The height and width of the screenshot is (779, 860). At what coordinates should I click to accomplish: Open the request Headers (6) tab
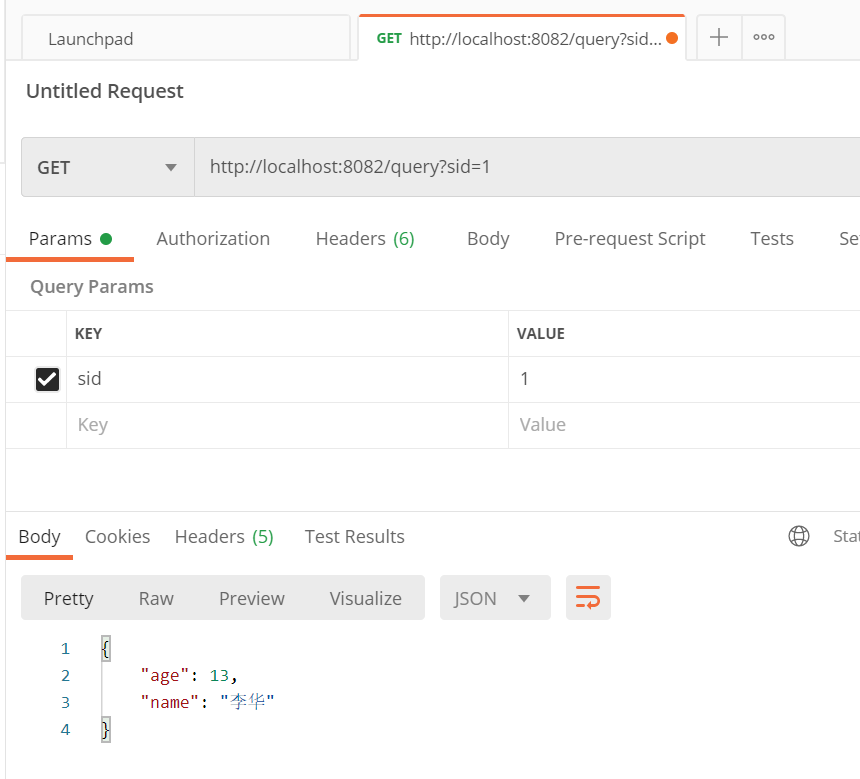tap(365, 238)
